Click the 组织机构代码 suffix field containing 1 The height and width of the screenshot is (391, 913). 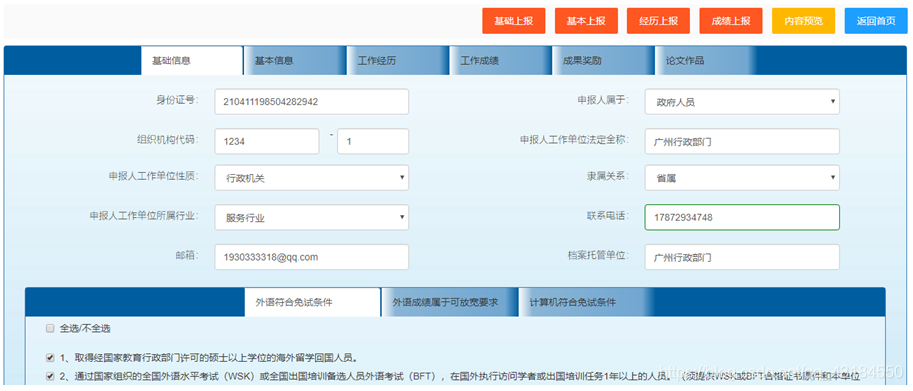(373, 141)
